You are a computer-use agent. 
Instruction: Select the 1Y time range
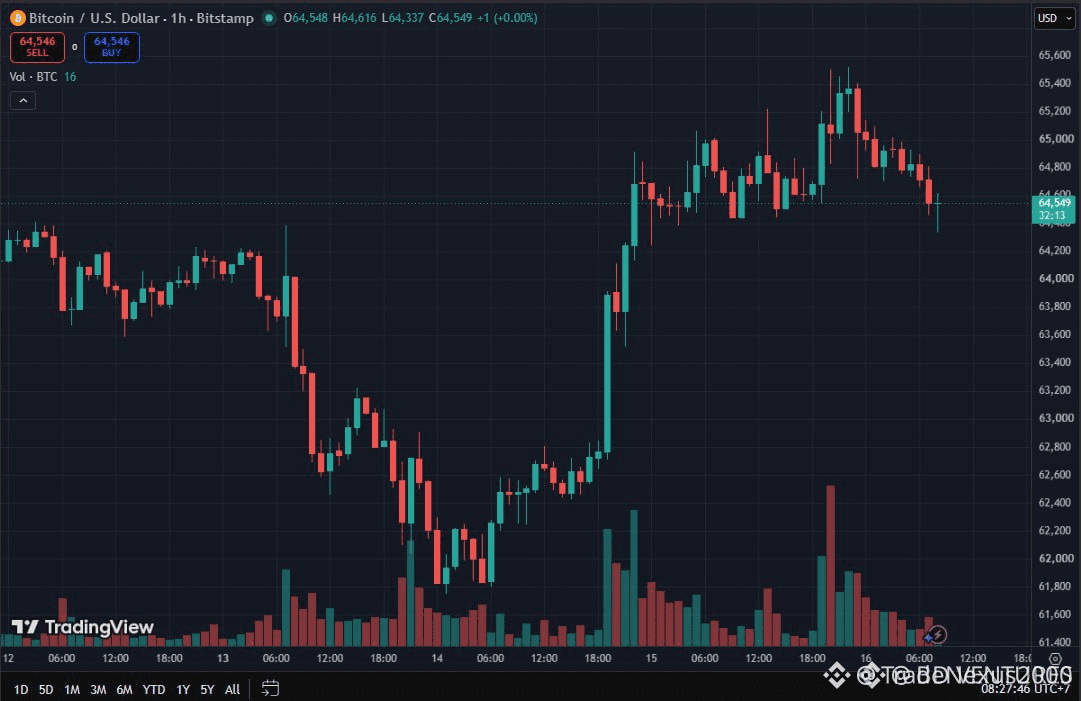click(x=183, y=689)
